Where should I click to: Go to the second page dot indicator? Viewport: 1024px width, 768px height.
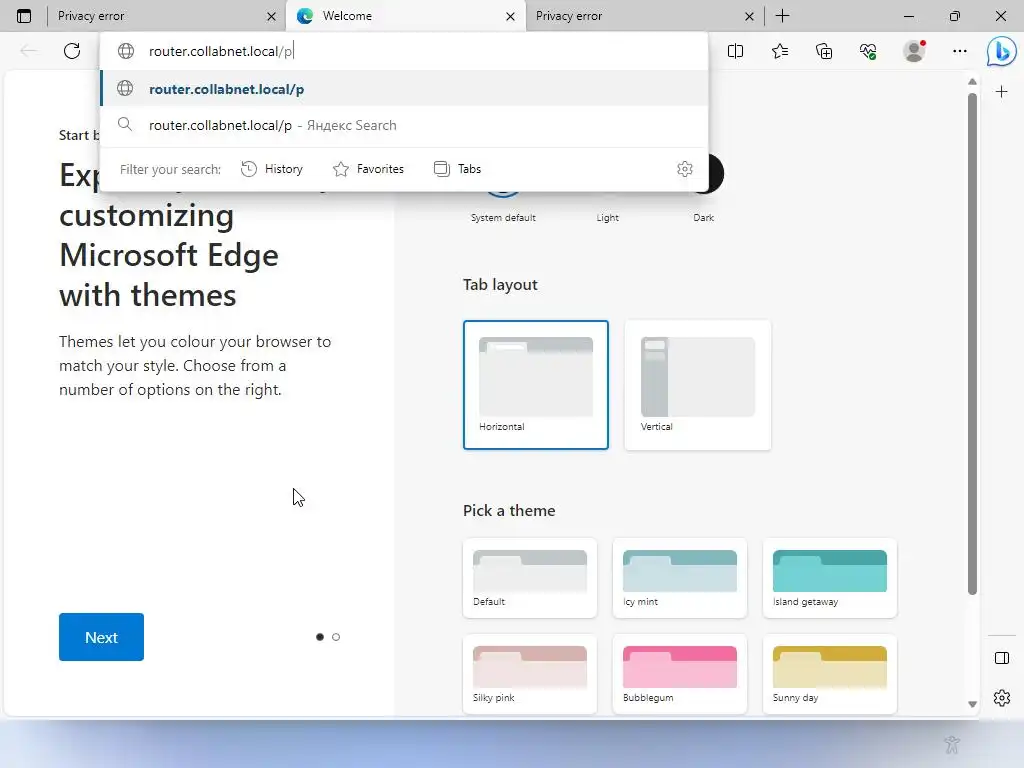click(336, 637)
